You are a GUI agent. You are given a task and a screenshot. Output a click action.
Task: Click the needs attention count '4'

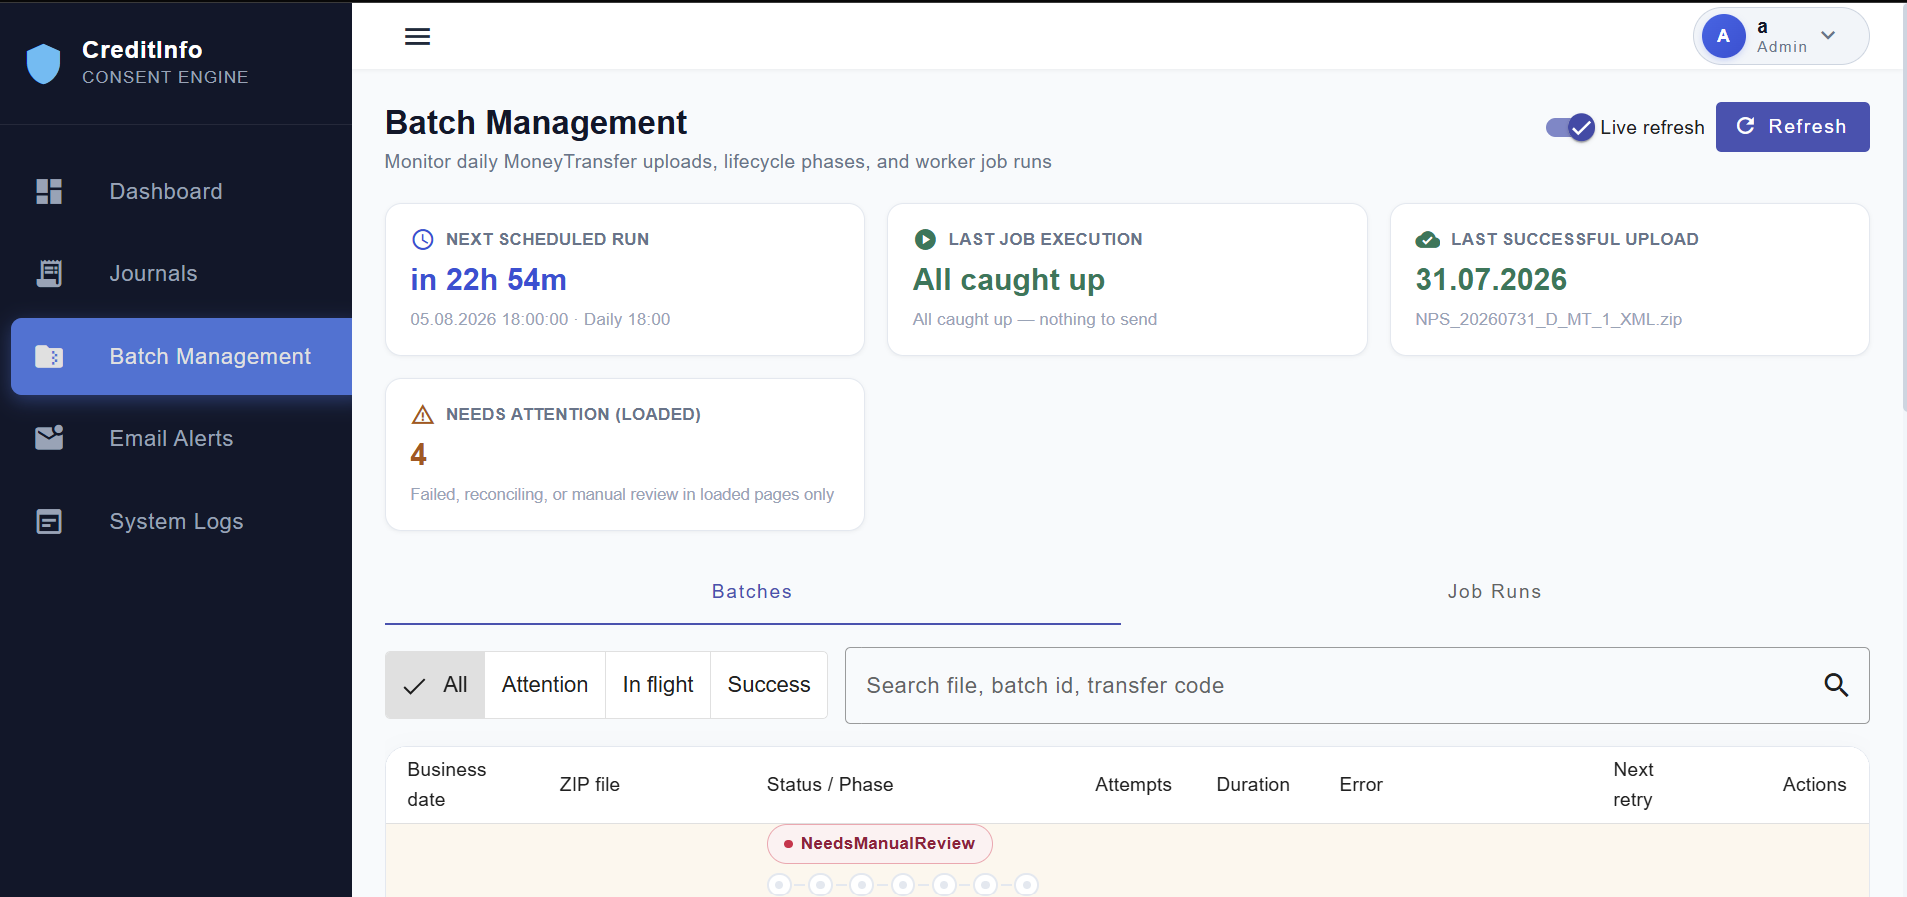pyautogui.click(x=418, y=455)
